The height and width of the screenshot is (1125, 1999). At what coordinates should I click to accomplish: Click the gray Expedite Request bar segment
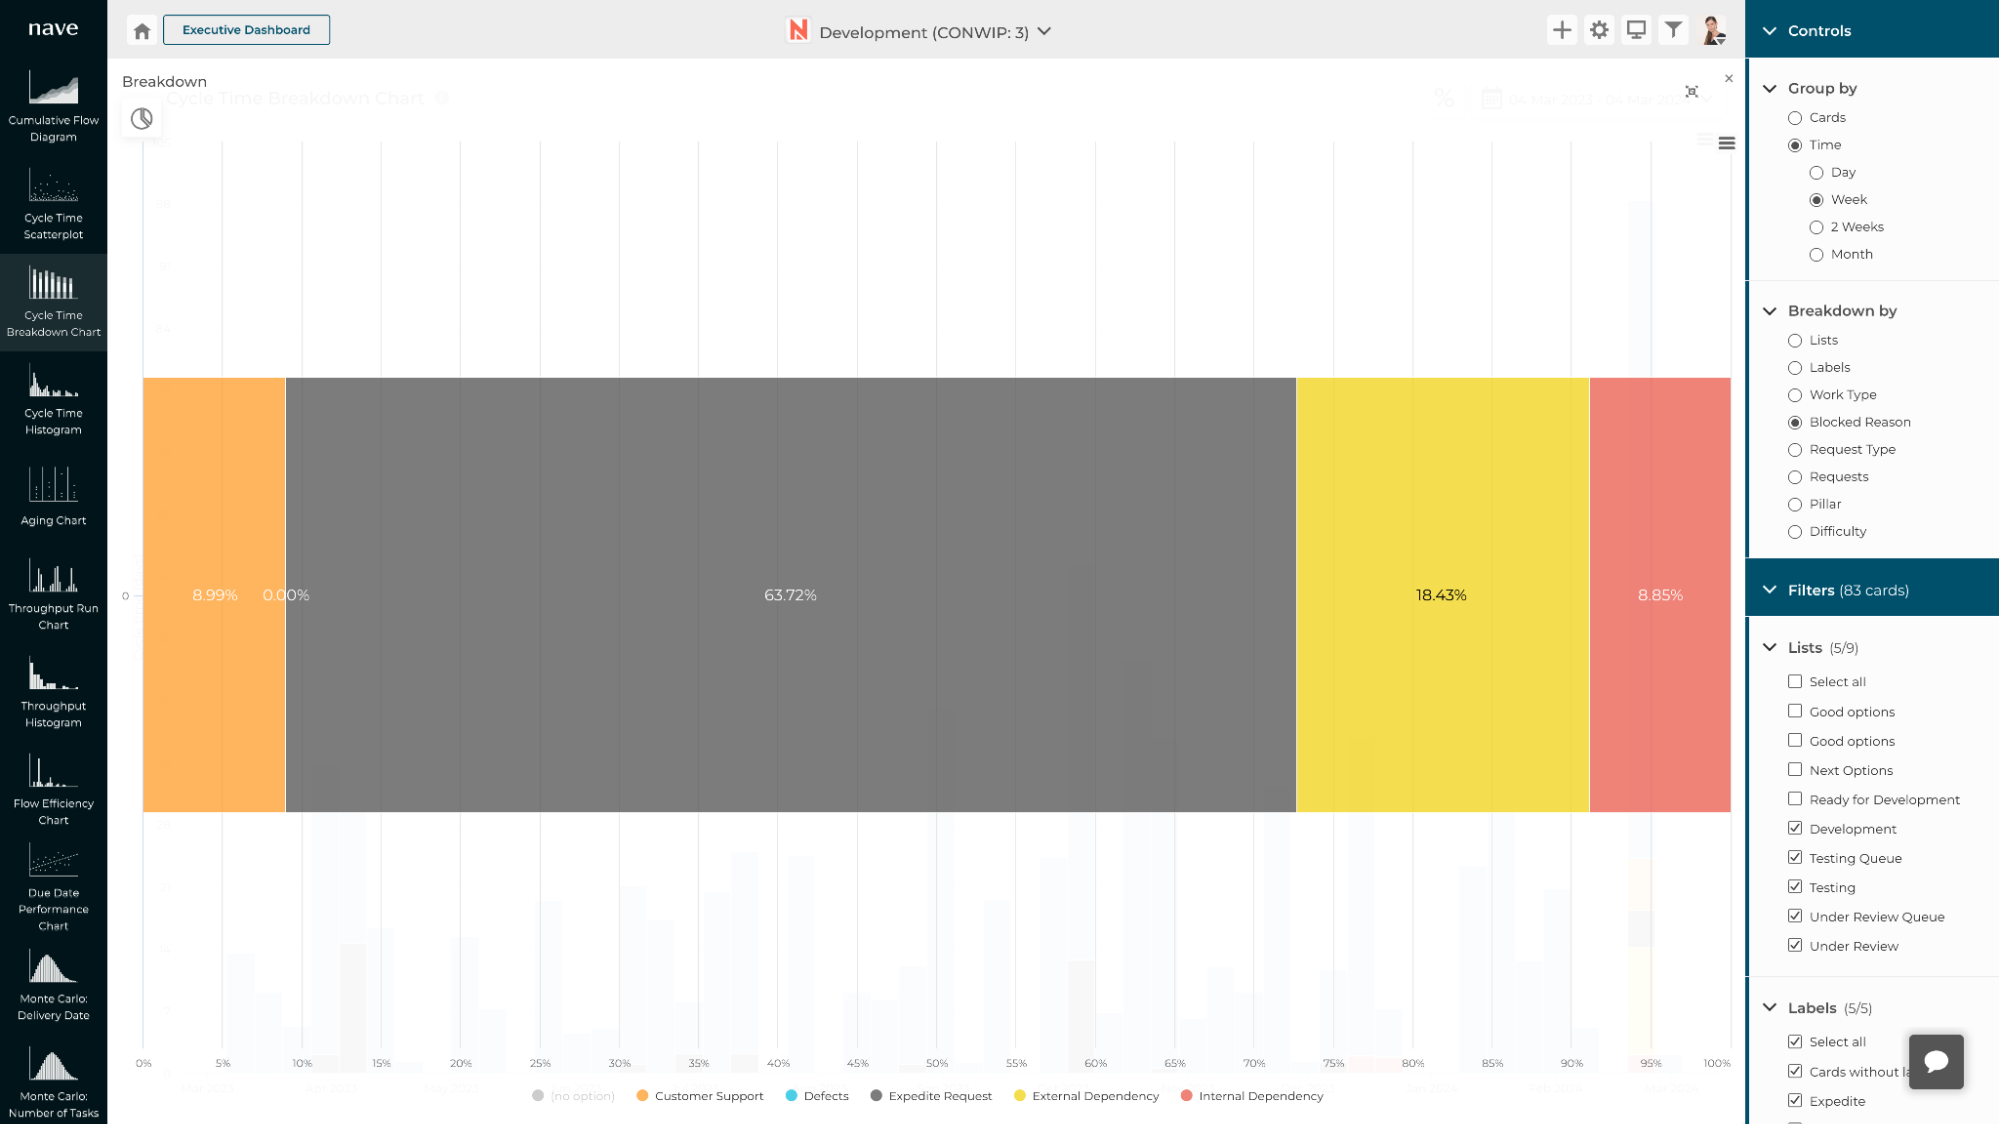click(x=790, y=500)
